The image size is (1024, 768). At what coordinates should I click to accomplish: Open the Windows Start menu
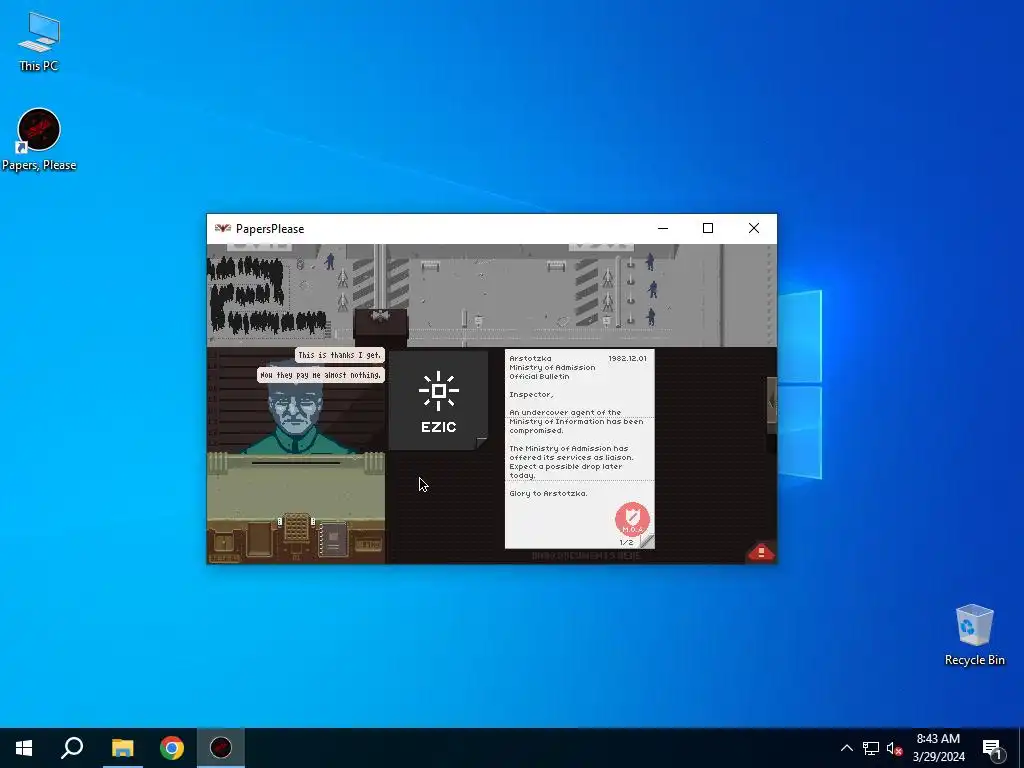pyautogui.click(x=24, y=748)
